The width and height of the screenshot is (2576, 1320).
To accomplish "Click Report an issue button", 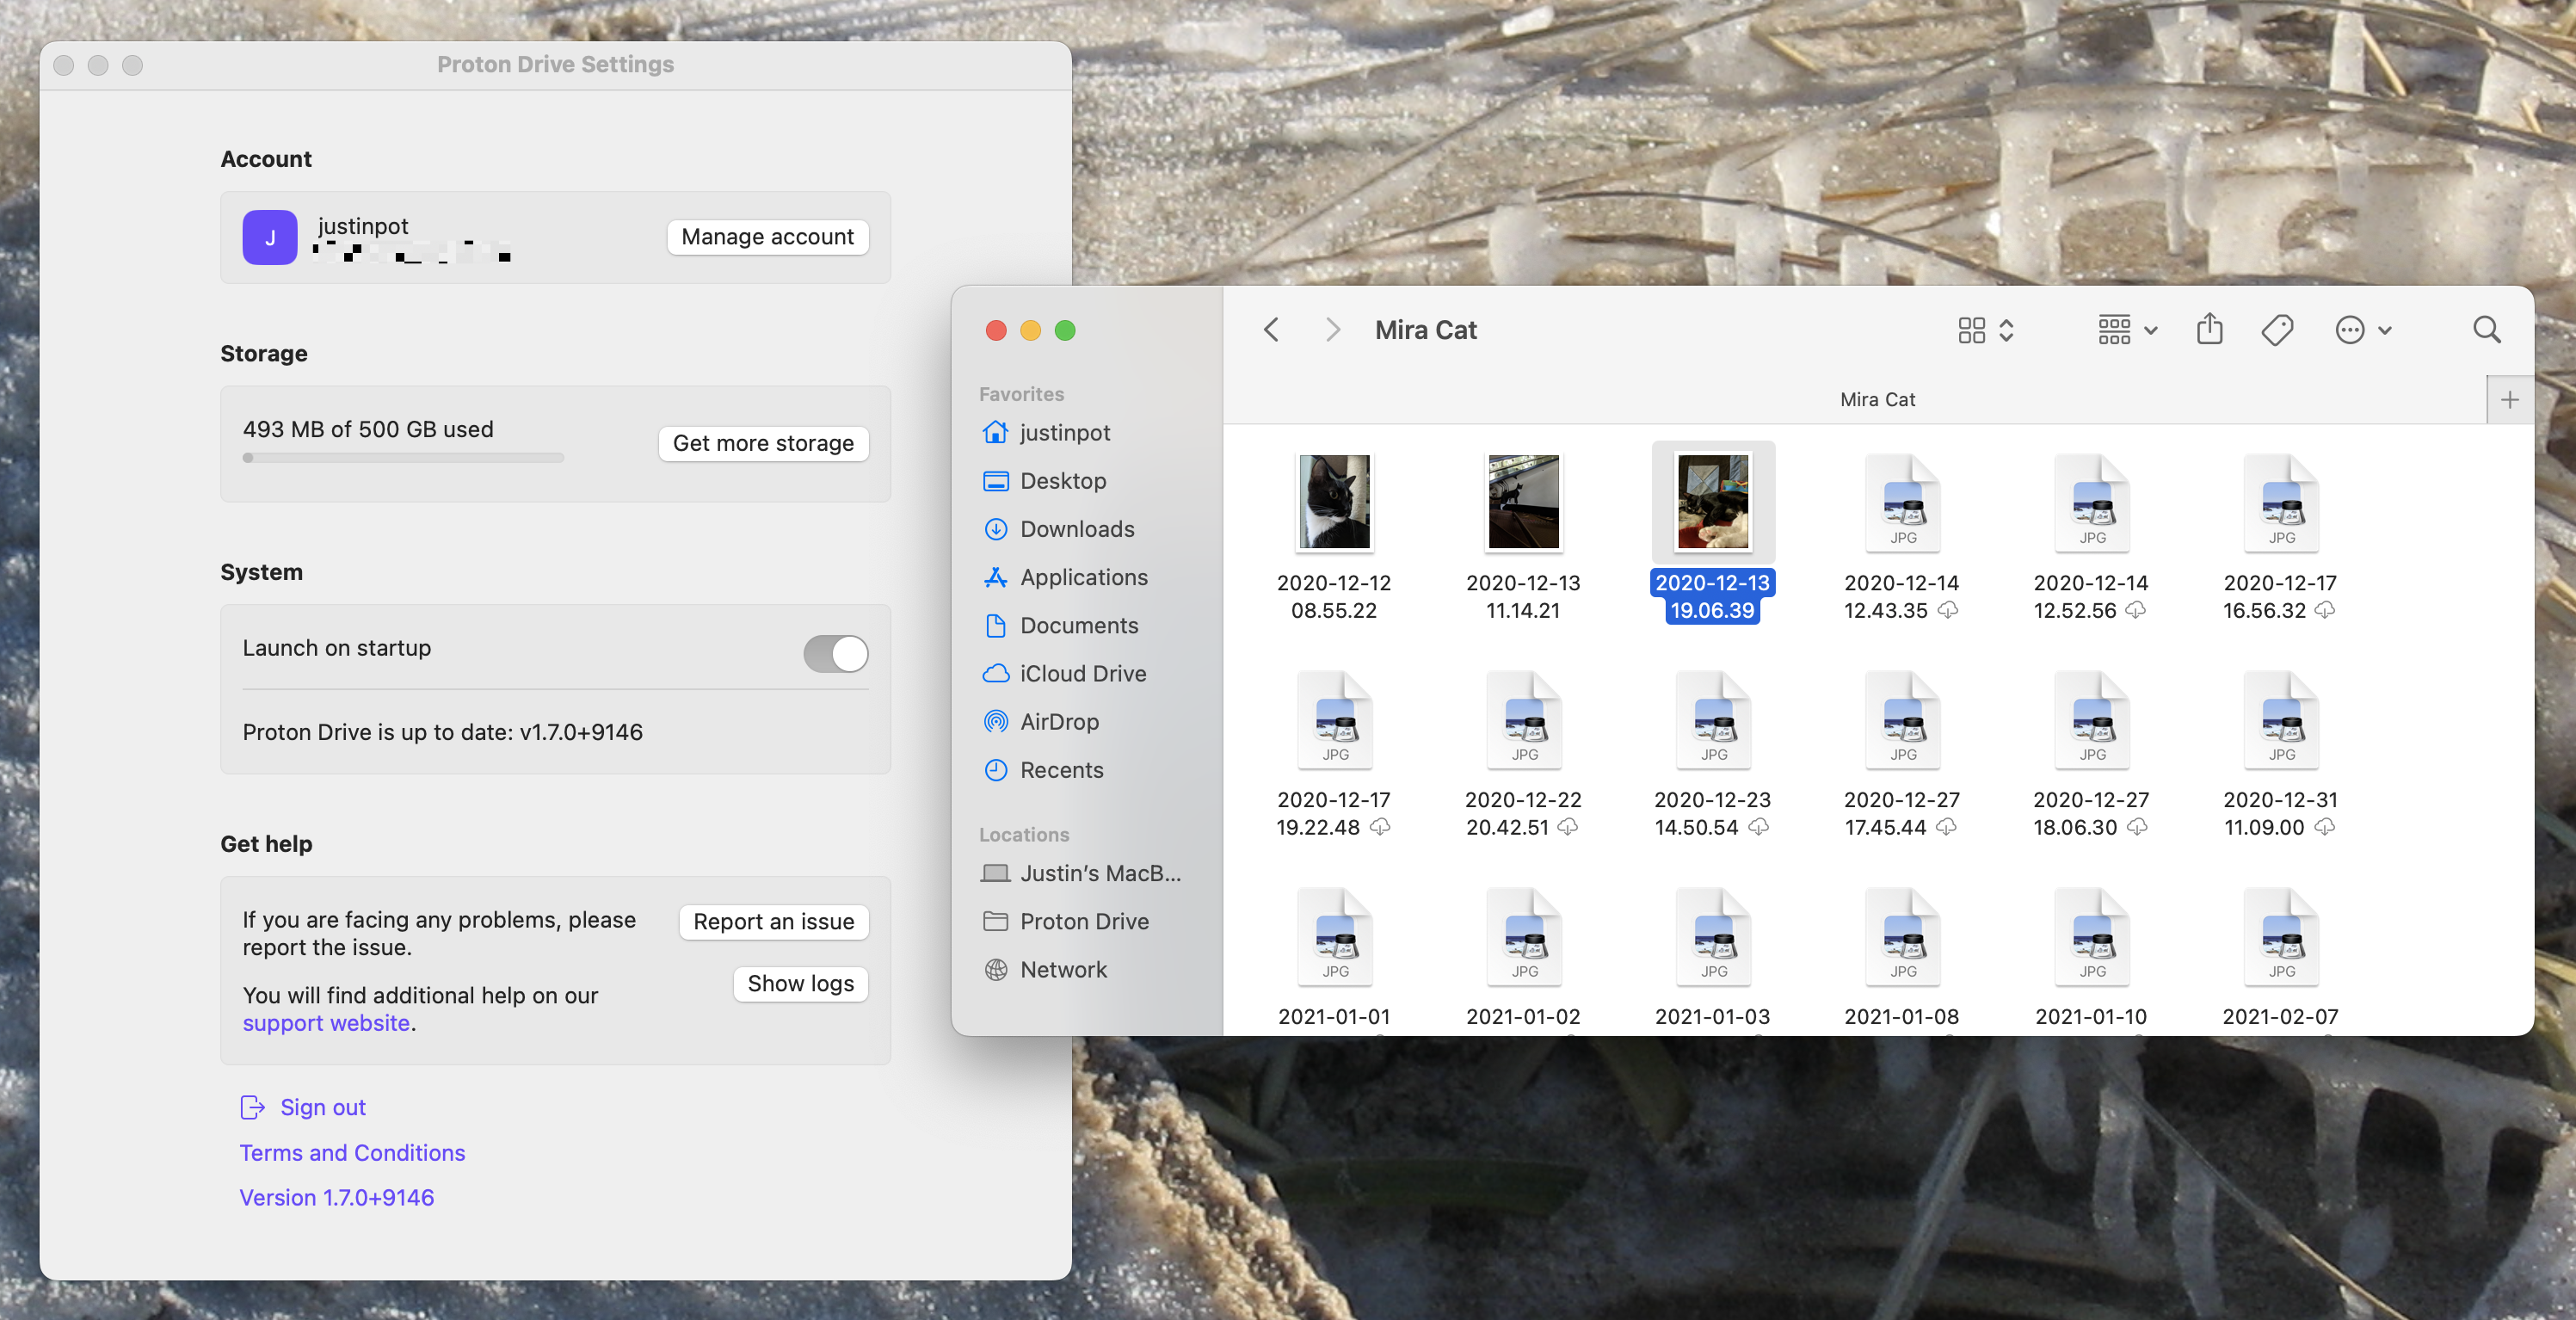I will pos(773,921).
